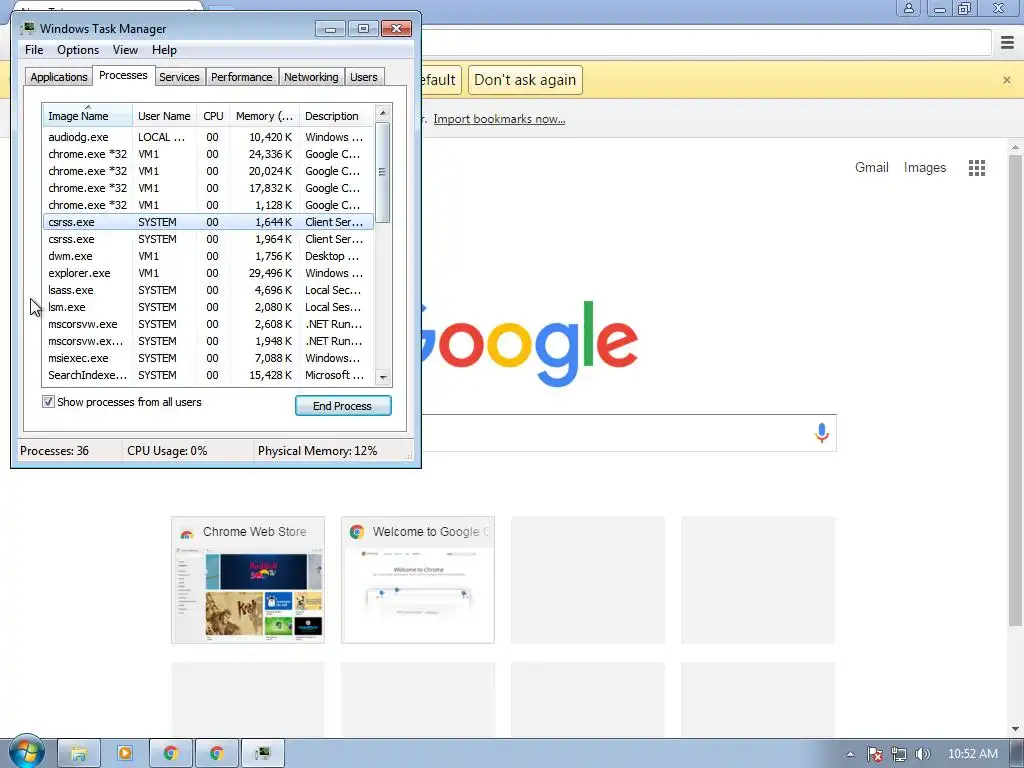Click the Chrome address bar
This screenshot has width=1024, height=768.
(x=705, y=43)
